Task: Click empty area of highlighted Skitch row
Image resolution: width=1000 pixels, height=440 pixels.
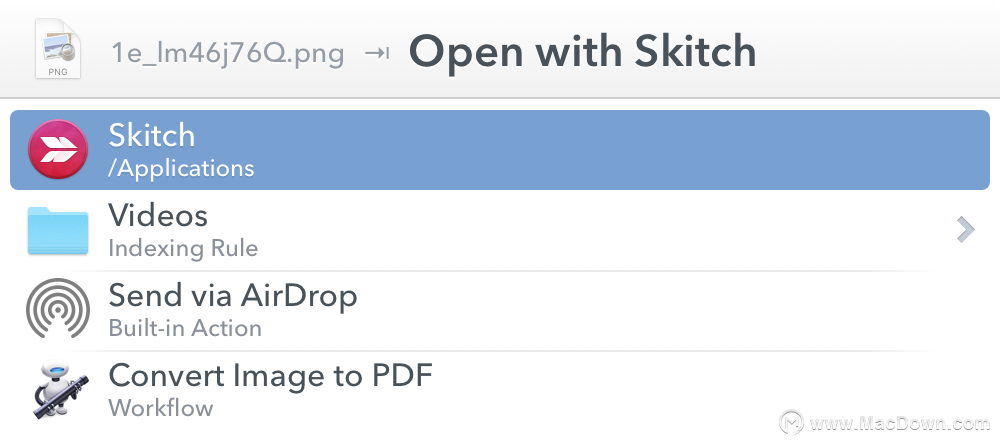Action: pyautogui.click(x=606, y=150)
